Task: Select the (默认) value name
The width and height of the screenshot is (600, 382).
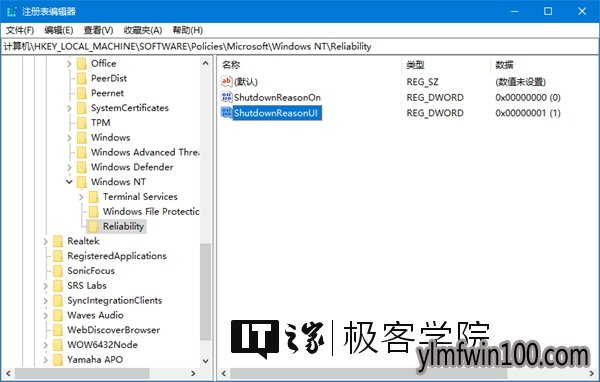Action: [246, 82]
